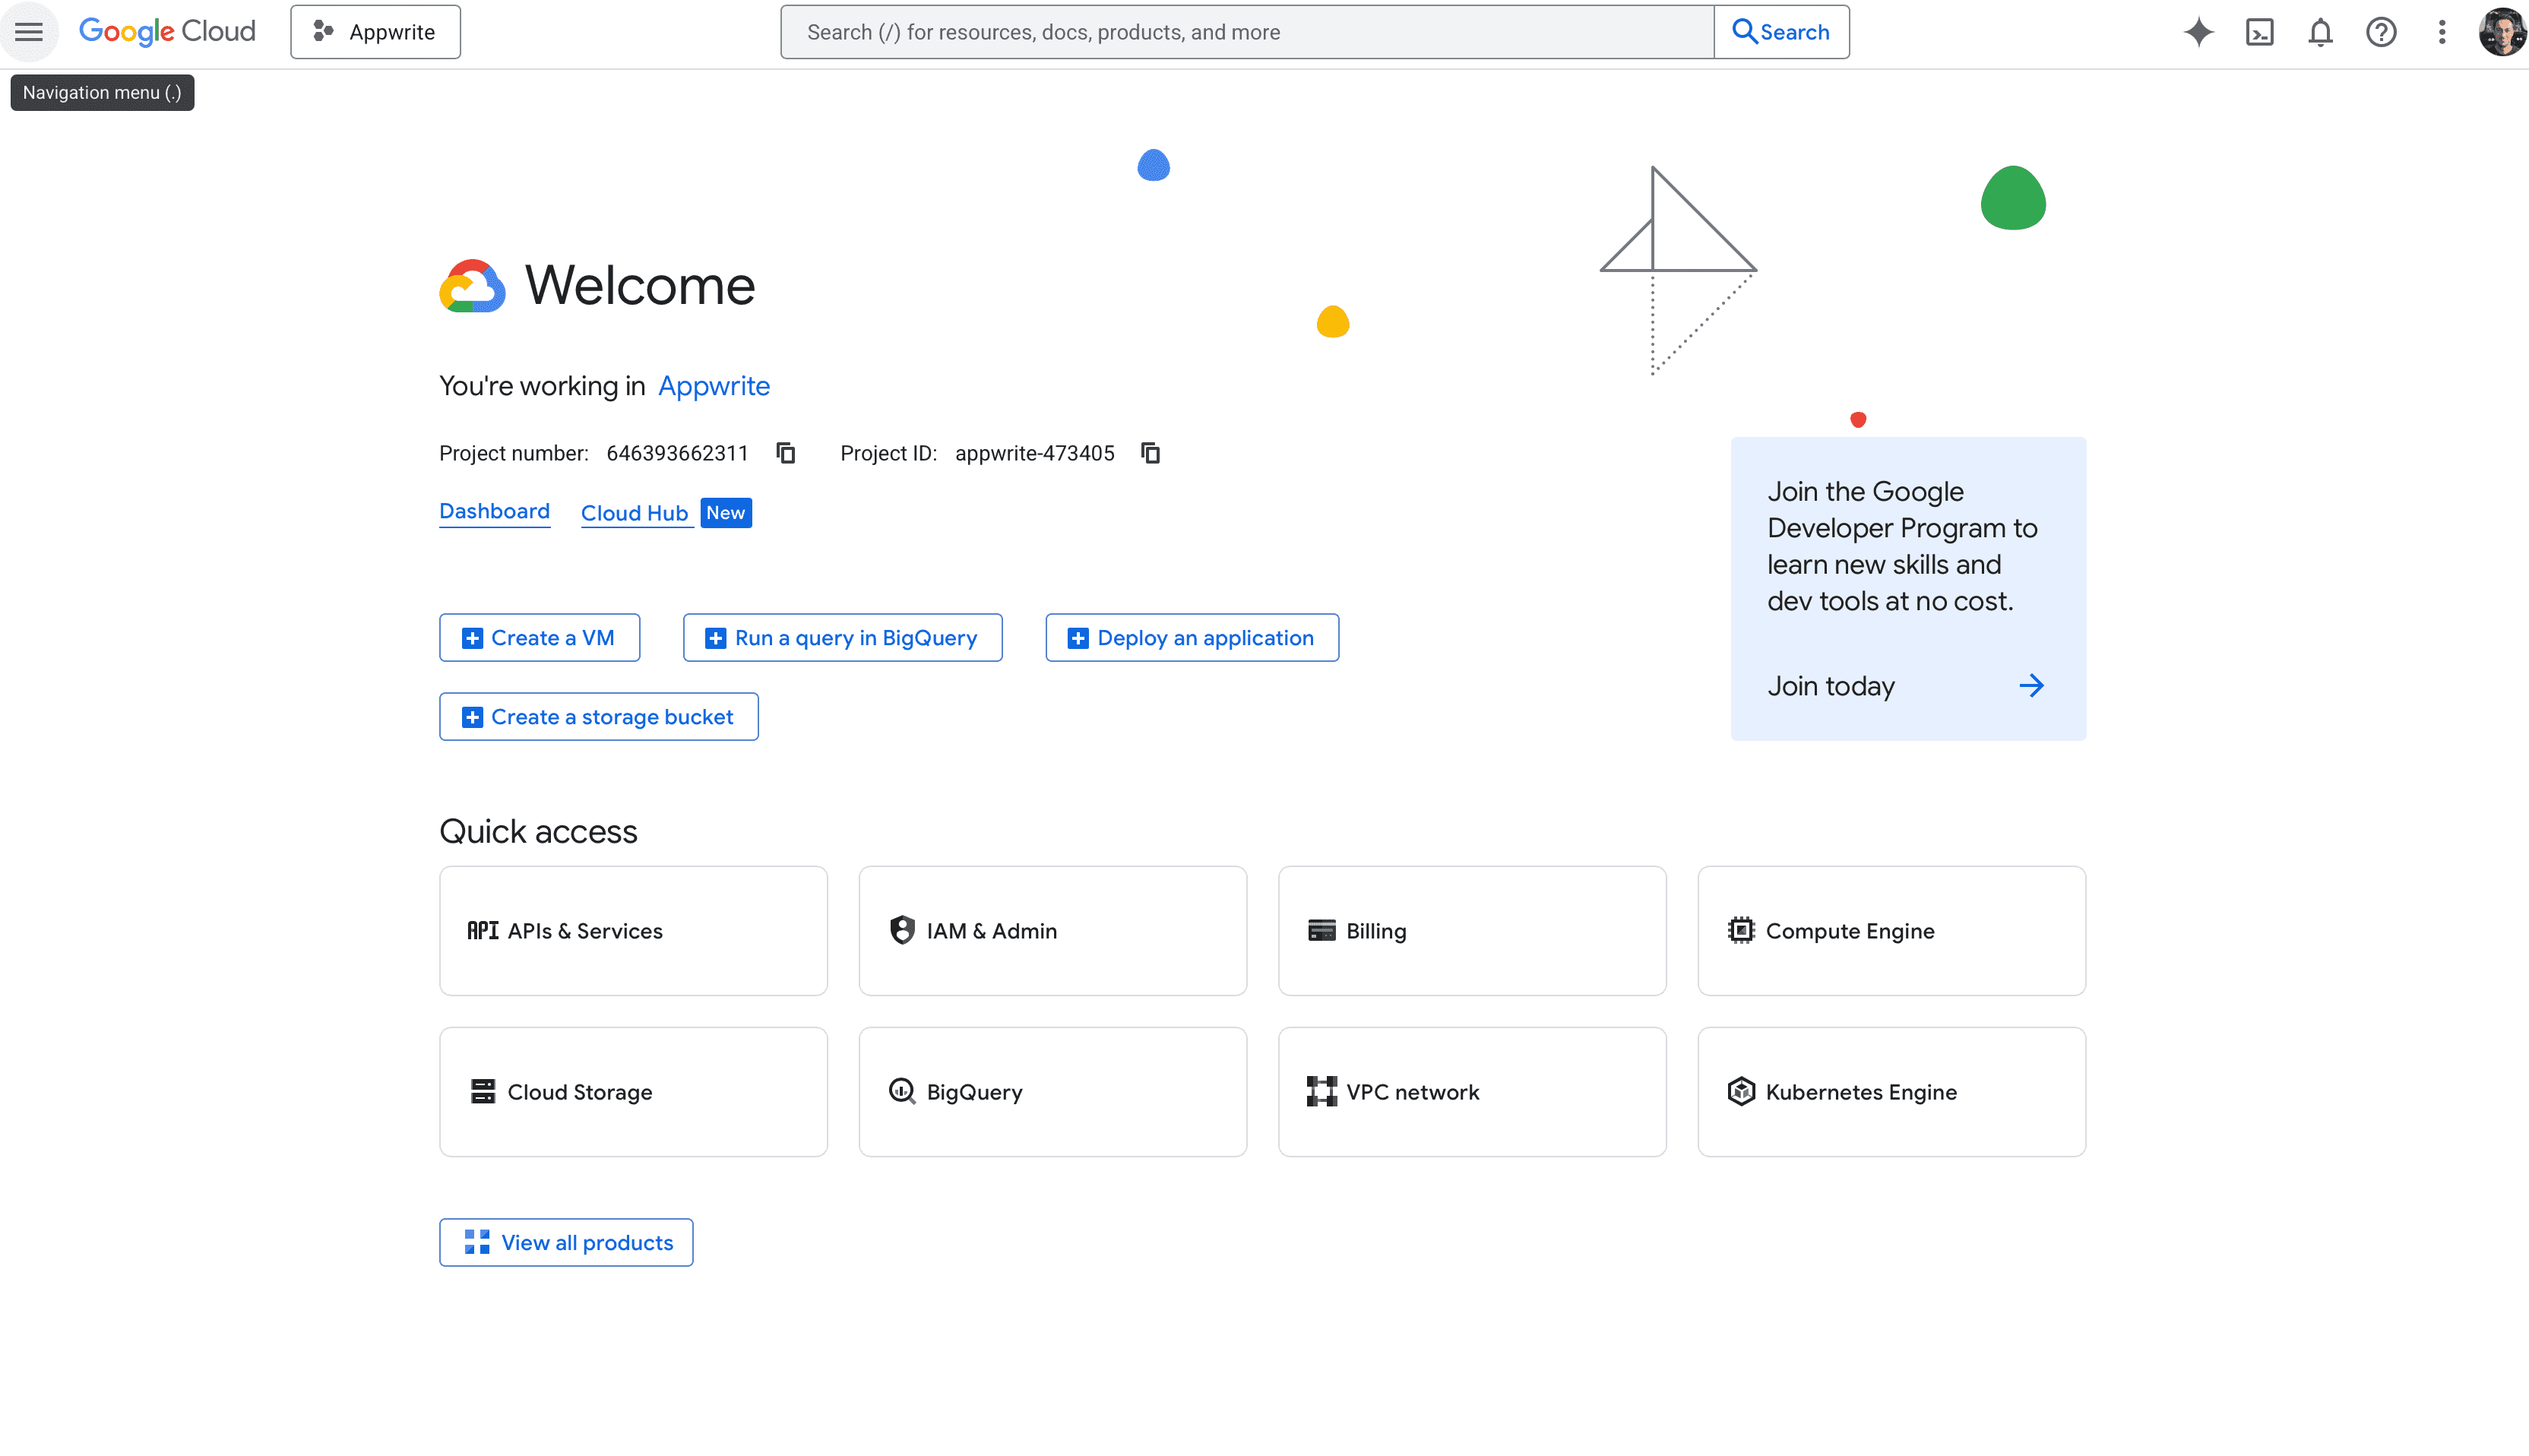Open Gemini AI assistant sparkle icon
The height and width of the screenshot is (1456, 2529).
(2198, 32)
